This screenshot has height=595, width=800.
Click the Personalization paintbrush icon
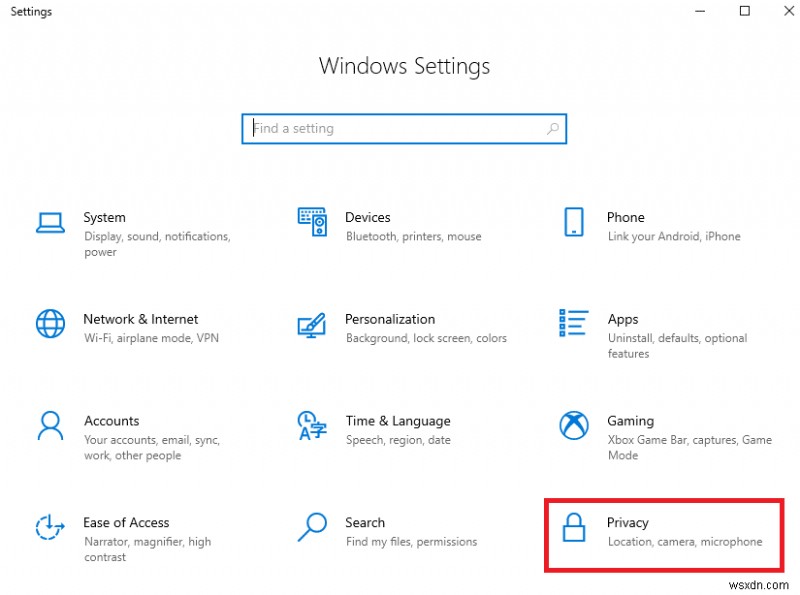(x=312, y=326)
